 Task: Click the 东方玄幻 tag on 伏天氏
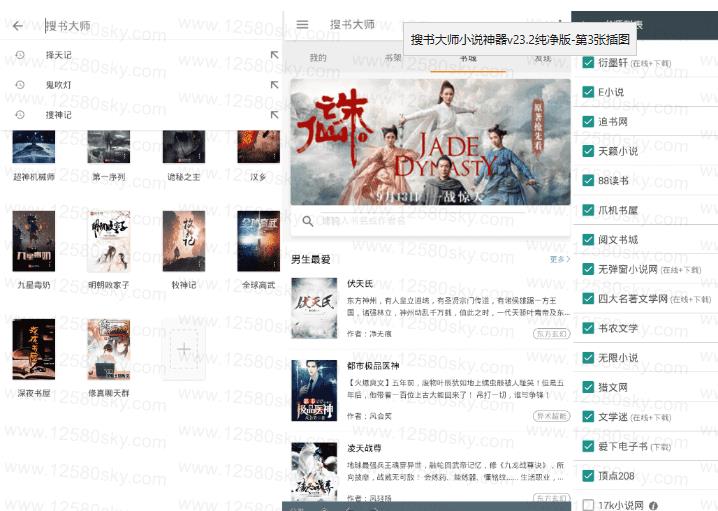(552, 334)
